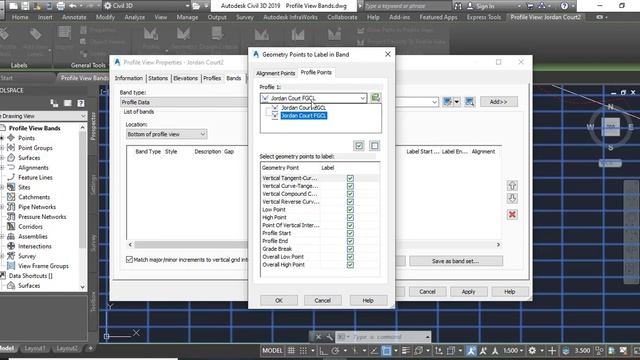Click the Layout1 tab
Image resolution: width=640 pixels, height=360 pixels.
(x=35, y=348)
